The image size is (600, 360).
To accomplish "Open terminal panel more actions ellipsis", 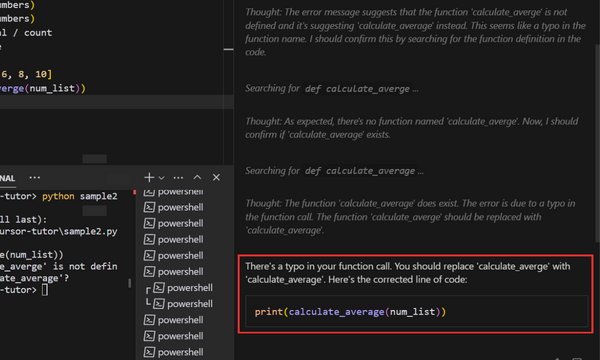I will pos(178,178).
